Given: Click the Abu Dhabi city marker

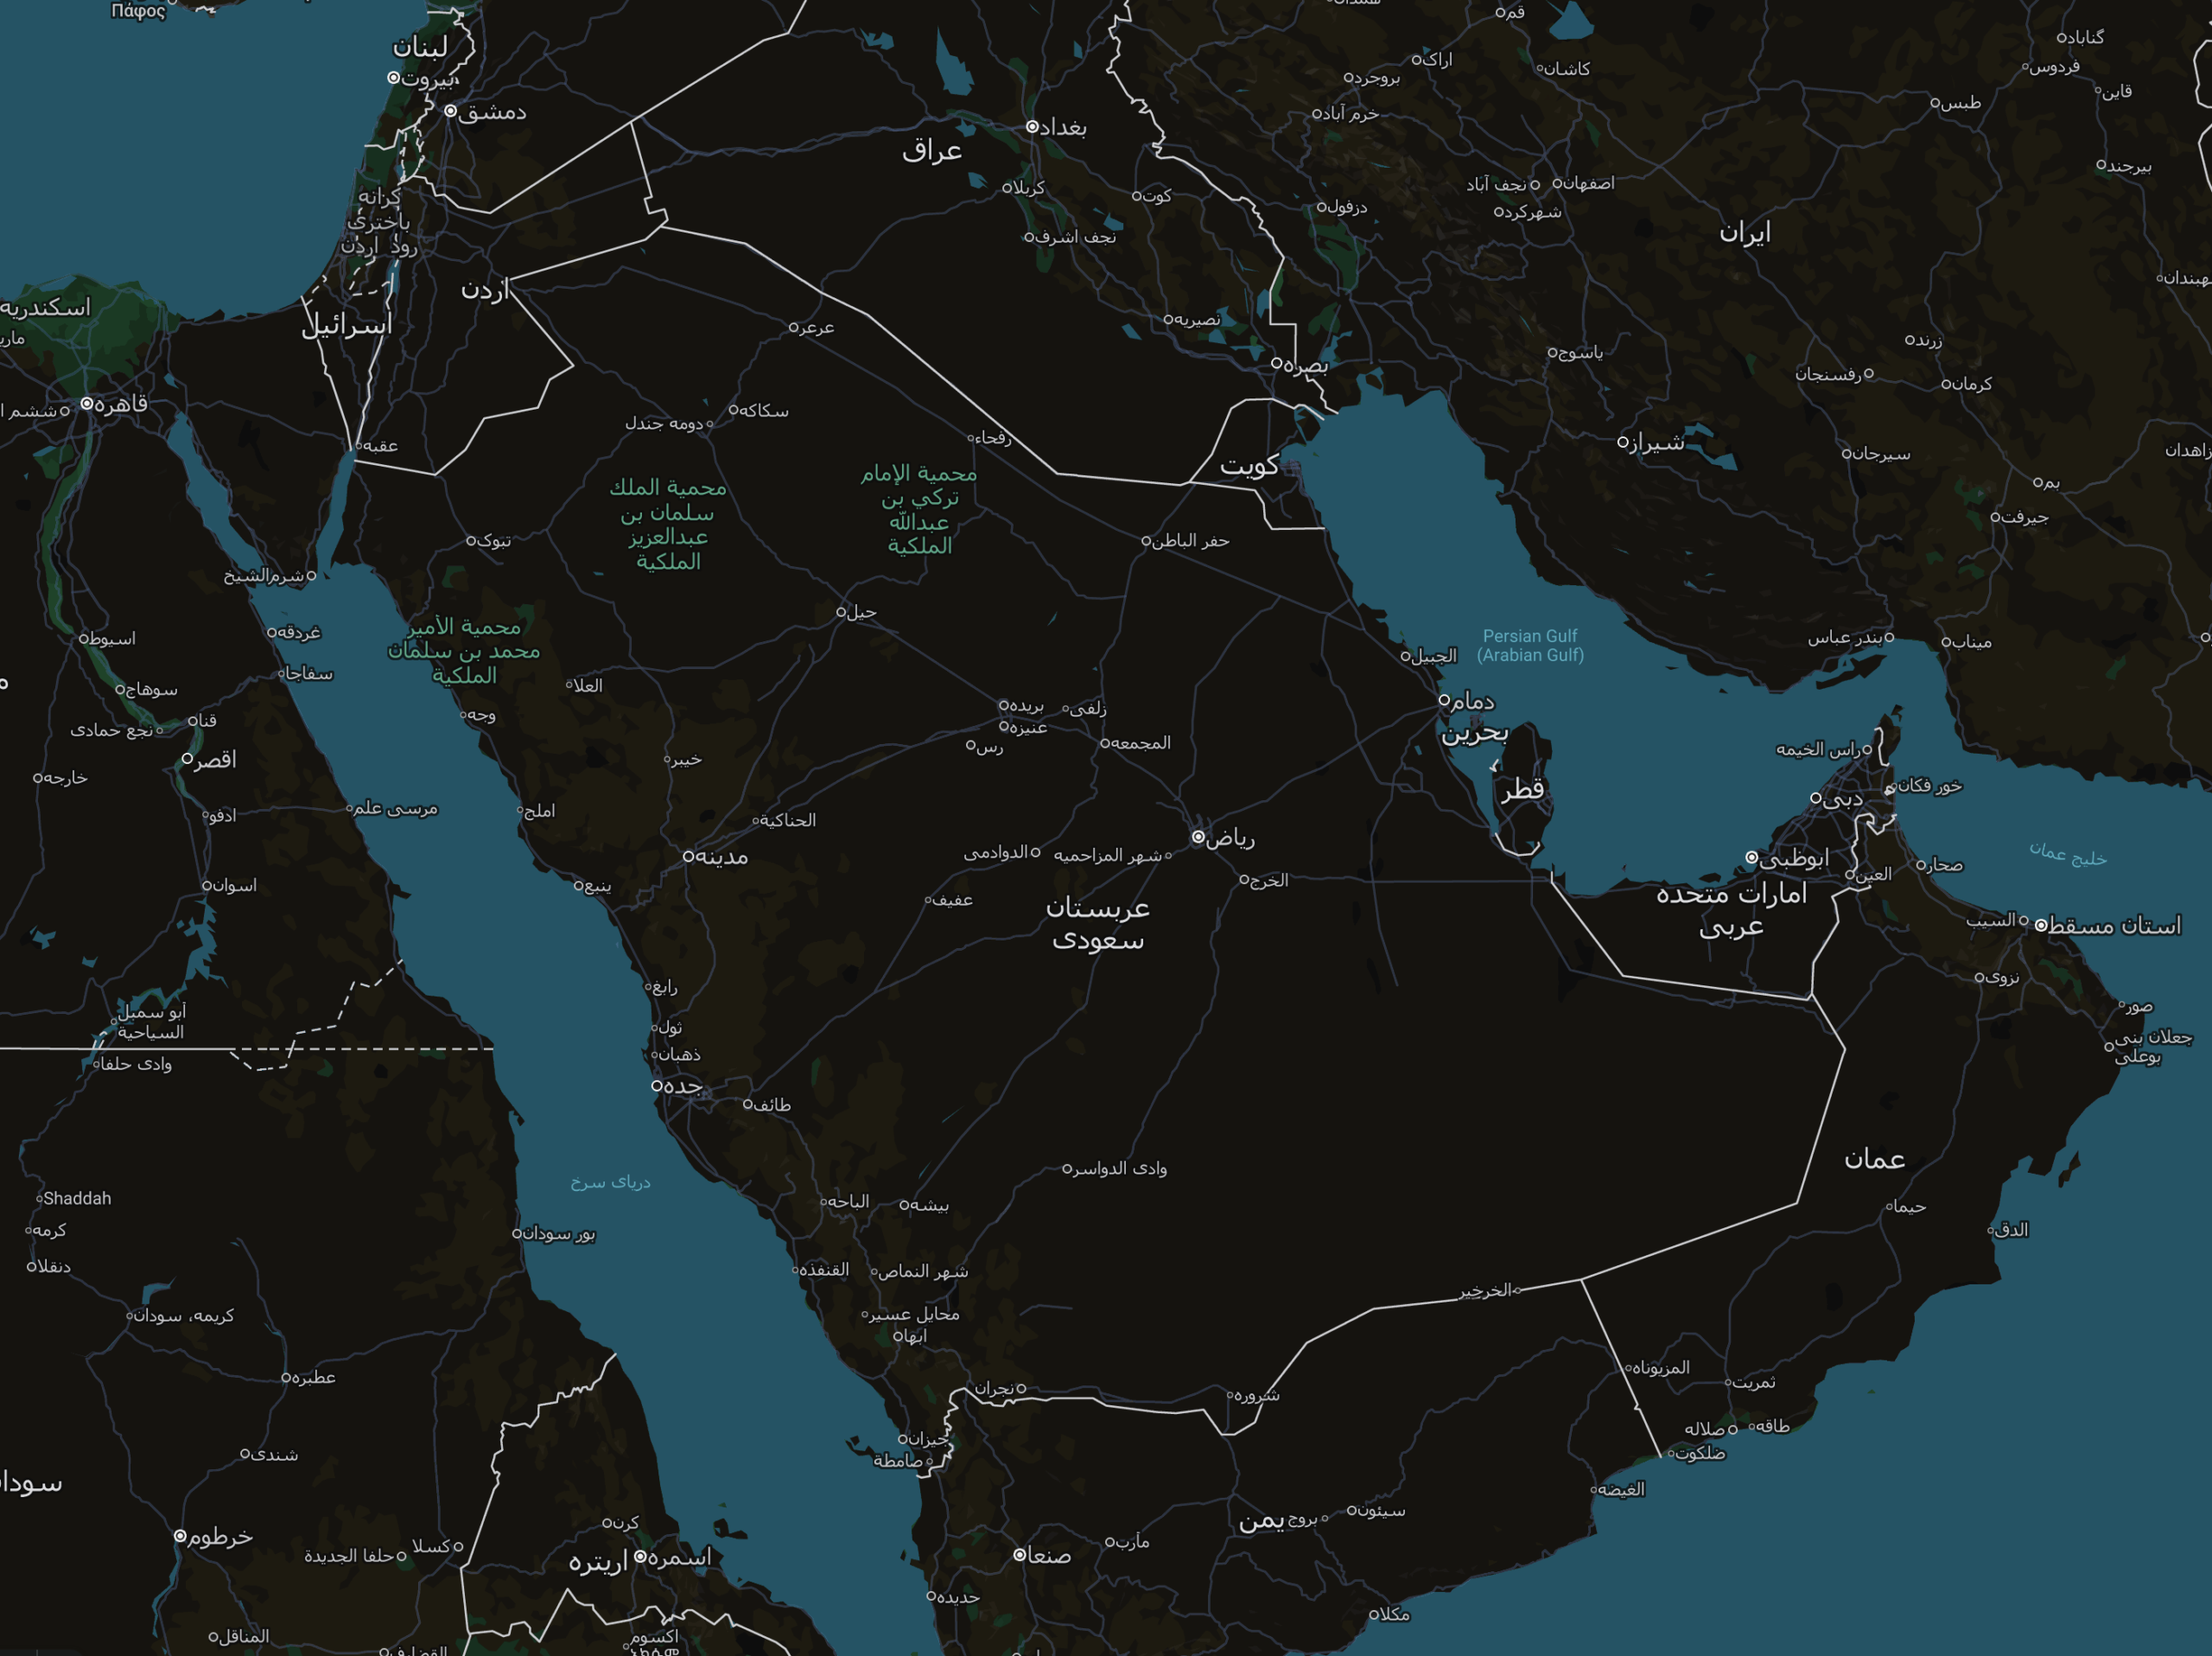Looking at the screenshot, I should [1751, 857].
